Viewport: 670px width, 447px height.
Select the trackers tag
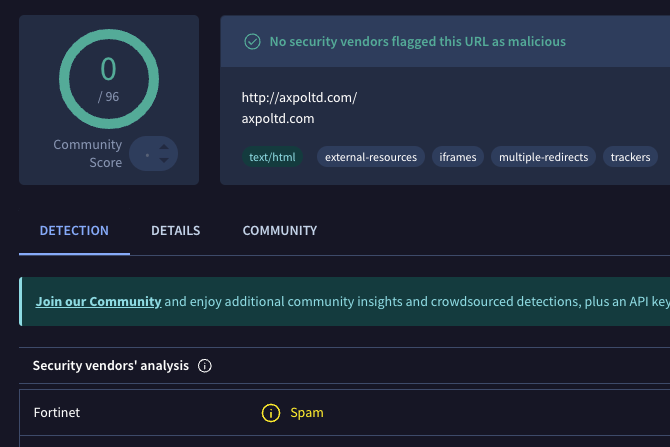pos(630,157)
